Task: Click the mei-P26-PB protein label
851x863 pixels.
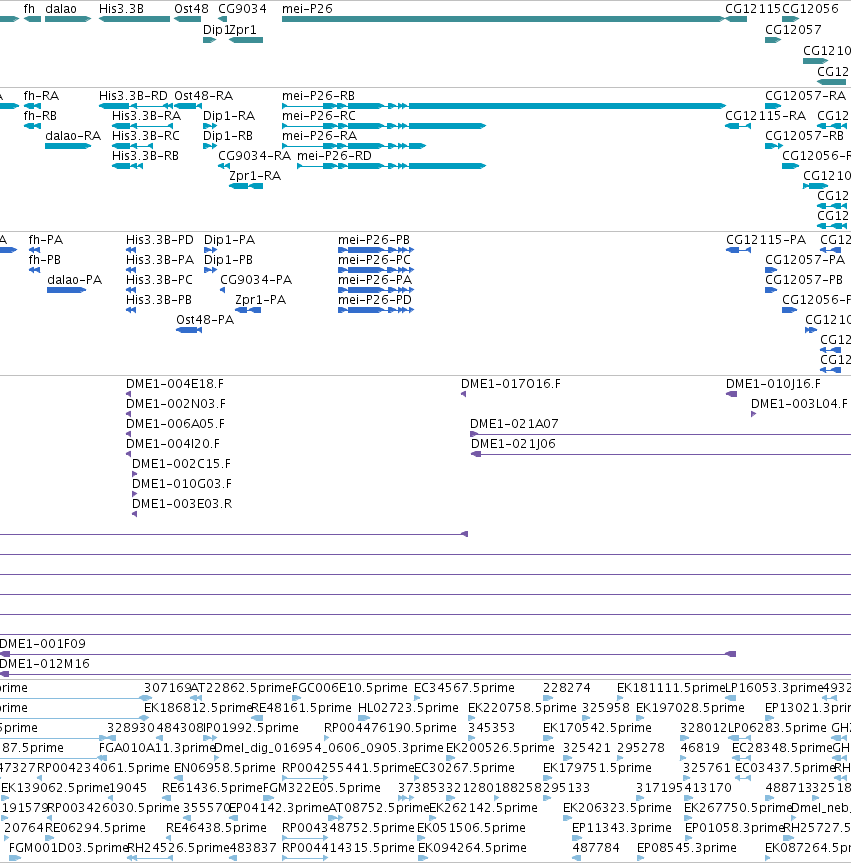Action: click(374, 240)
